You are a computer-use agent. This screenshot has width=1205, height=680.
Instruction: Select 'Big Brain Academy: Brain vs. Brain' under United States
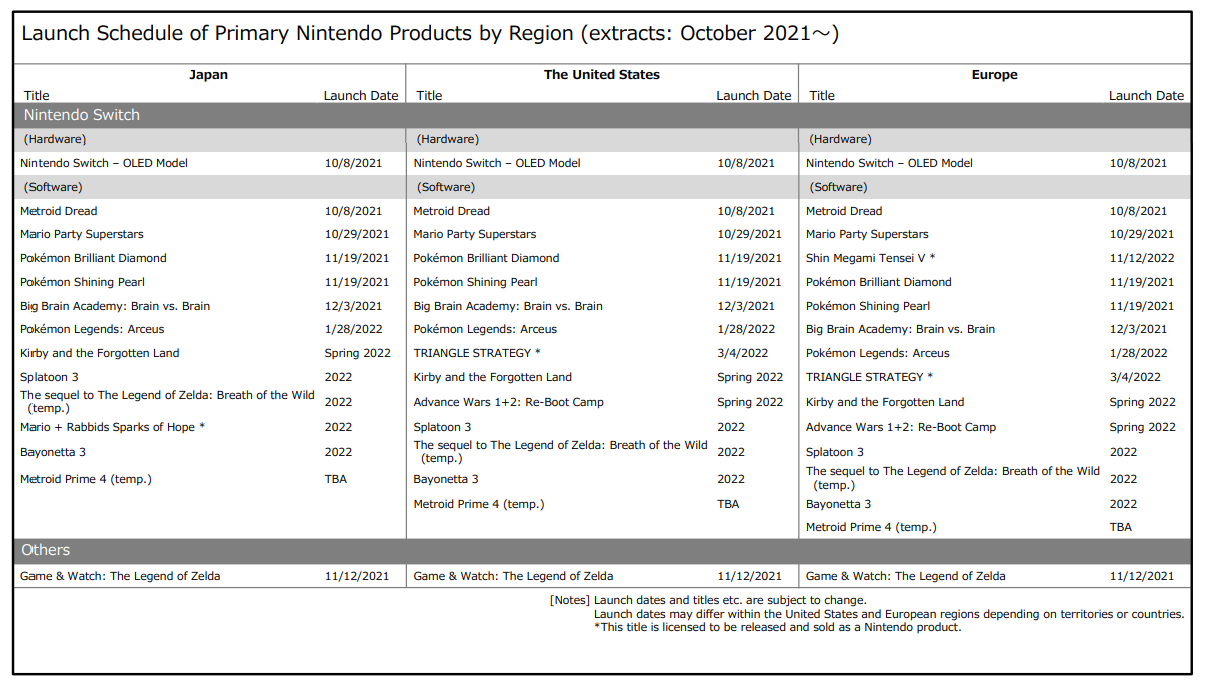pyautogui.click(x=508, y=306)
